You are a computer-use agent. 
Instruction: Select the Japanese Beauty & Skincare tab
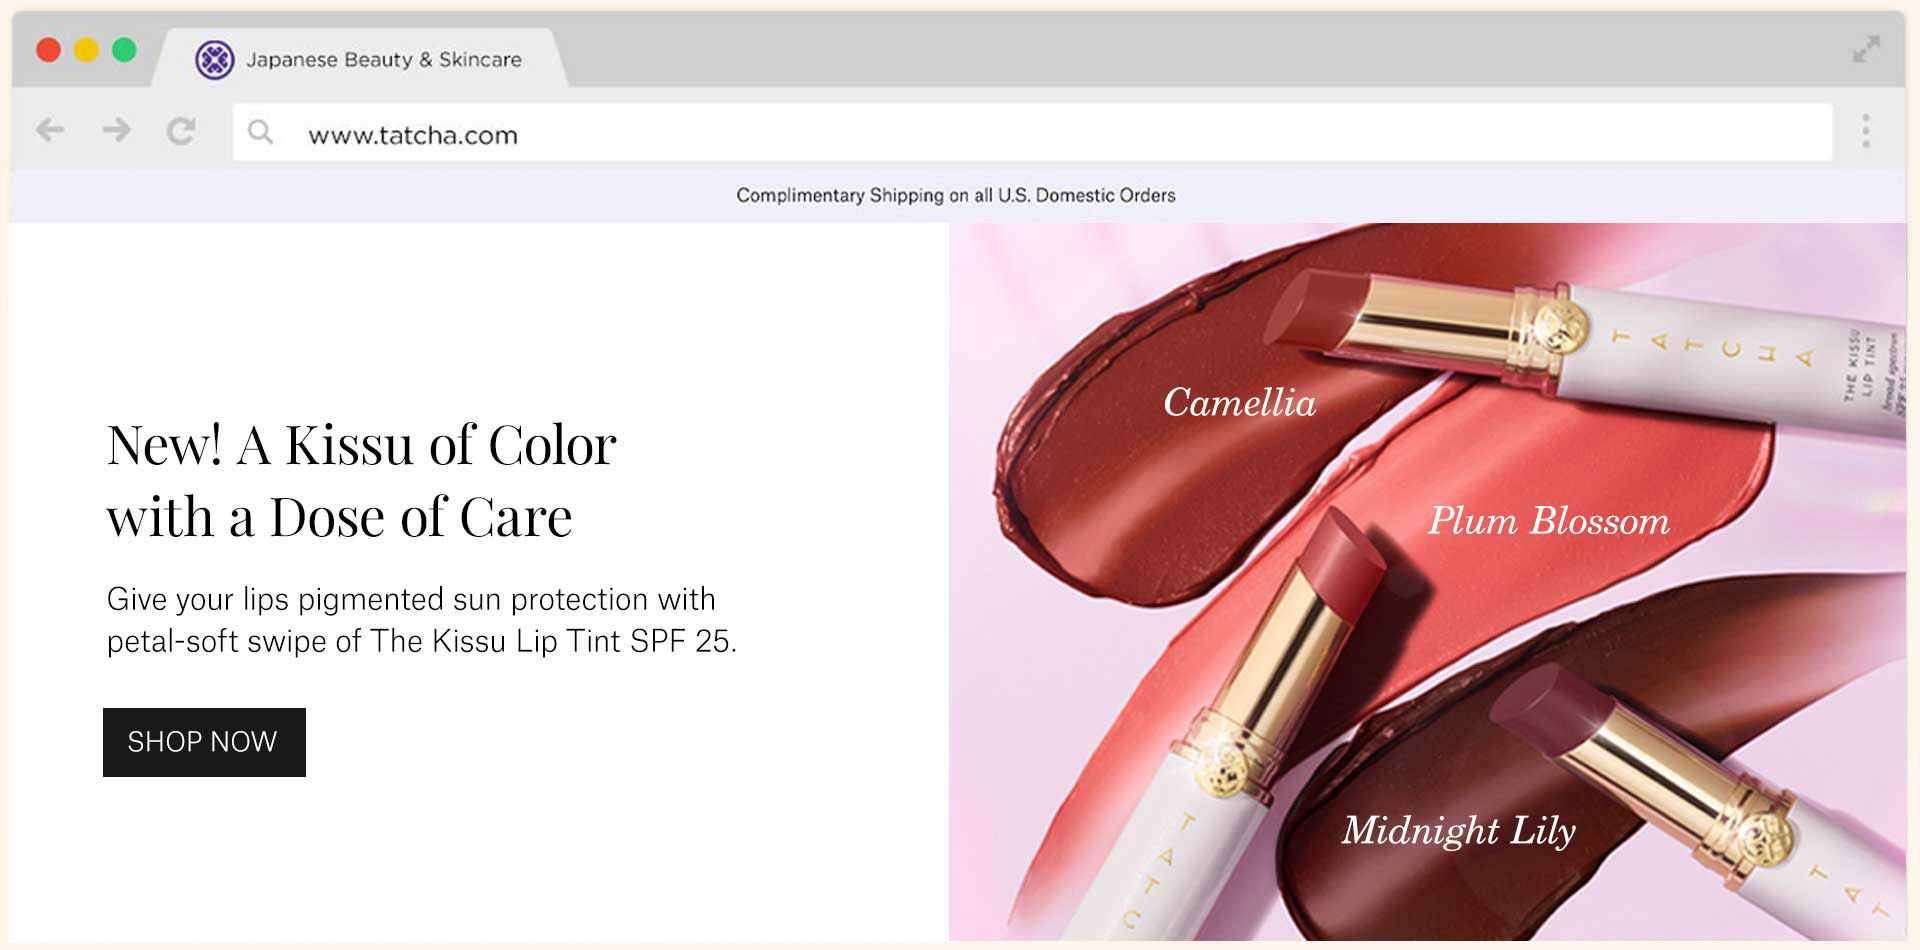[360, 59]
